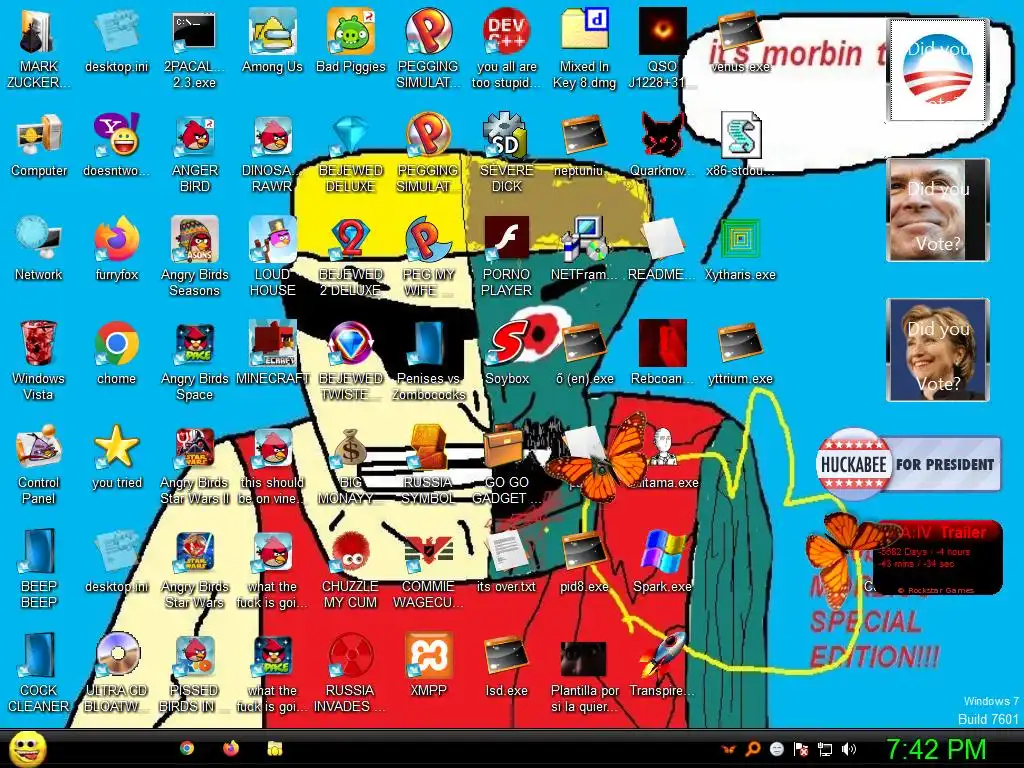
Task: Select the ANGER BIRD shortcut
Action: click(x=195, y=153)
